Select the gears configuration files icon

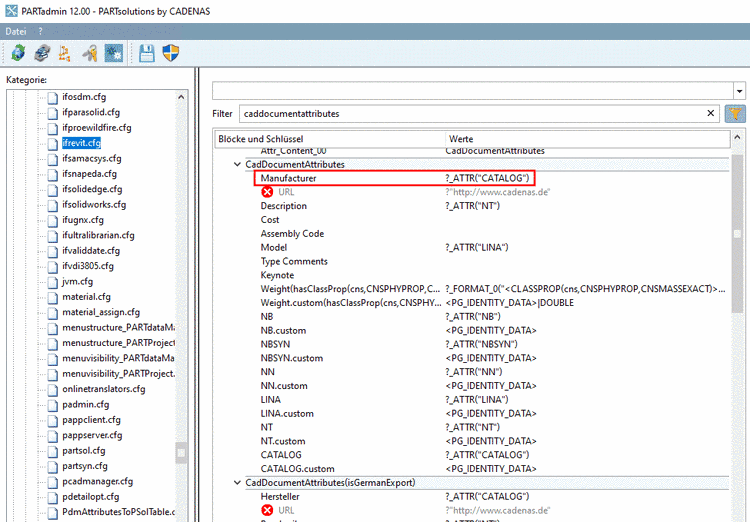coord(114,53)
